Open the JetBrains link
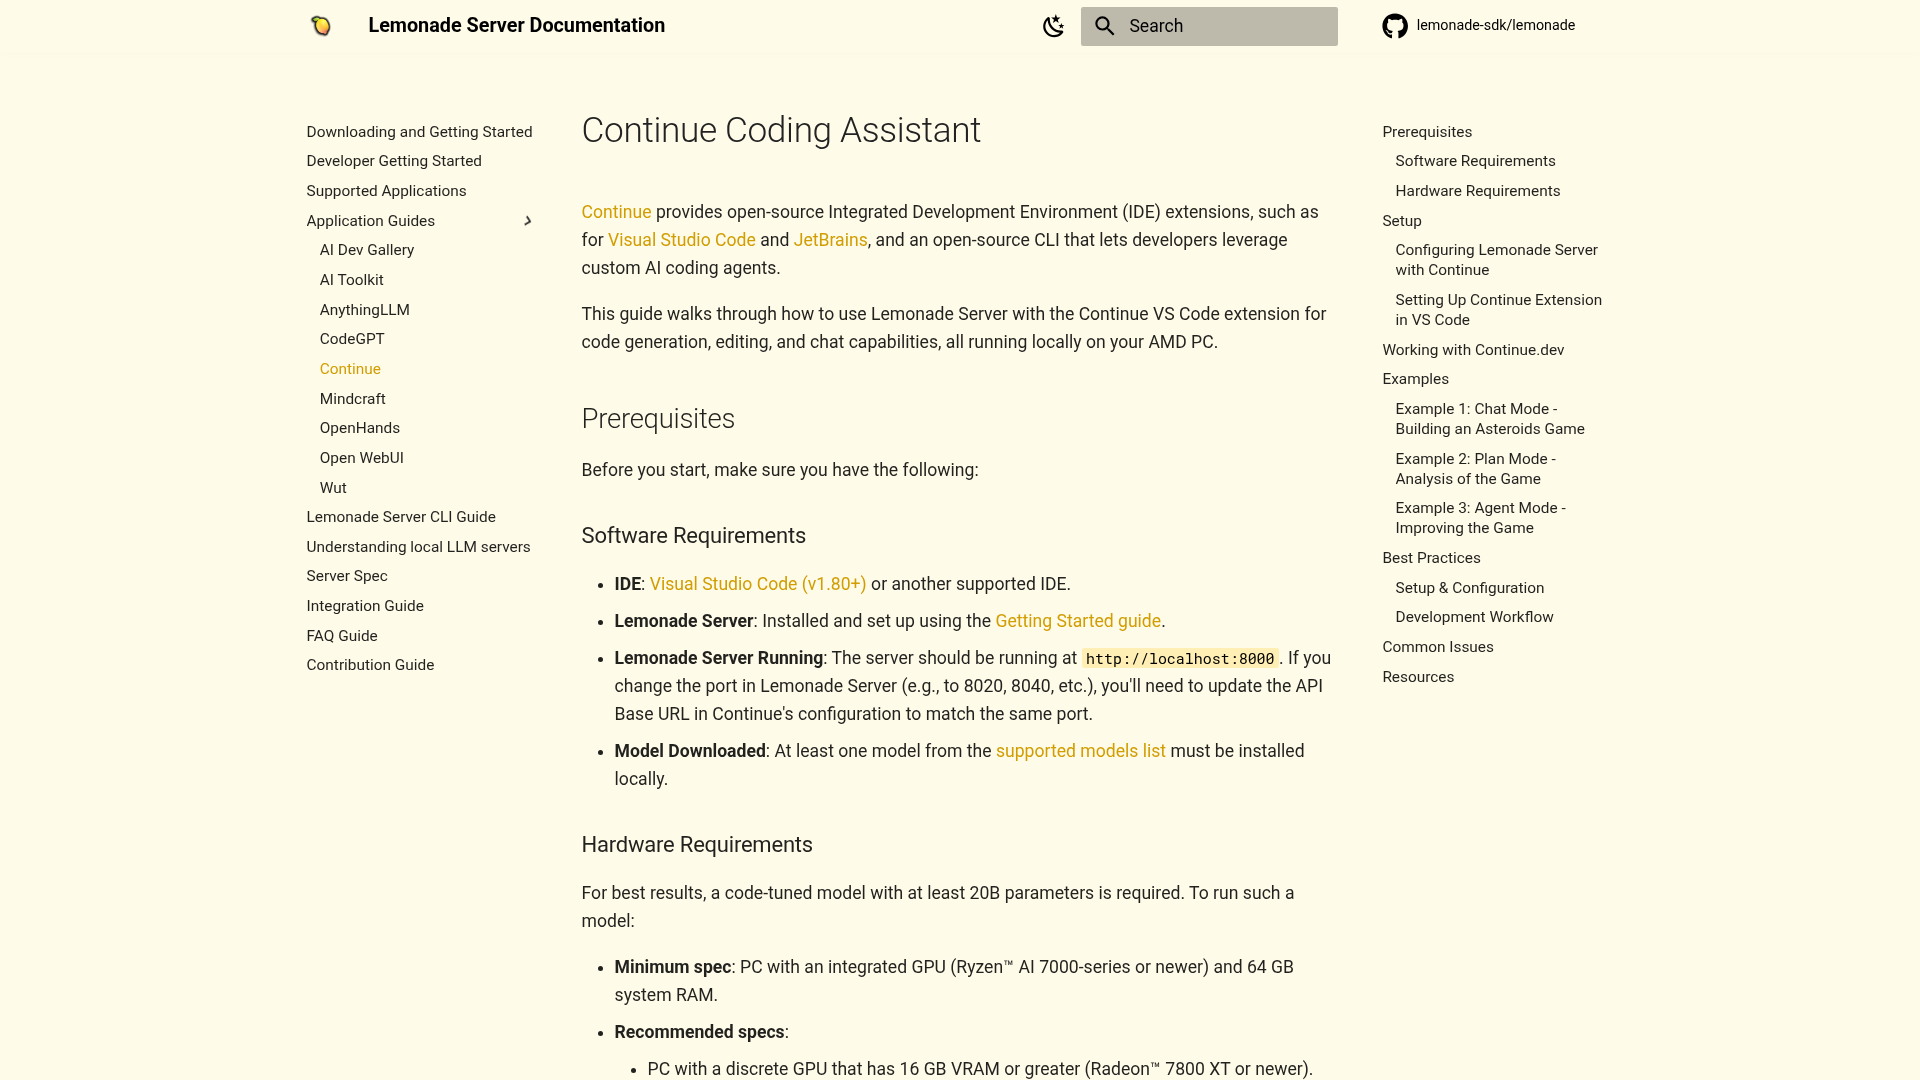The height and width of the screenshot is (1080, 1920). (830, 240)
